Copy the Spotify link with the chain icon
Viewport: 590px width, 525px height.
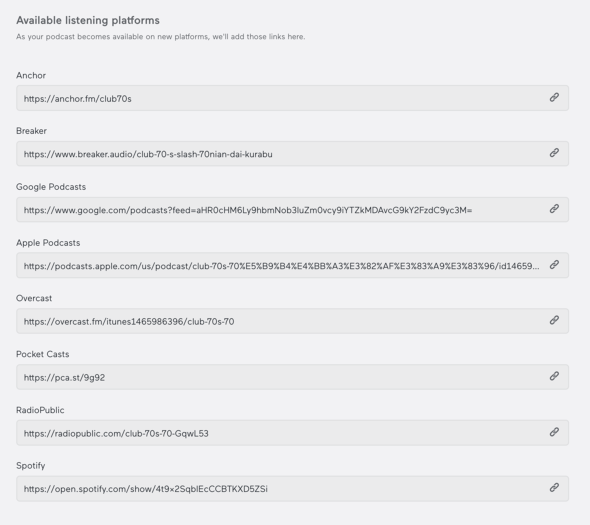554,488
